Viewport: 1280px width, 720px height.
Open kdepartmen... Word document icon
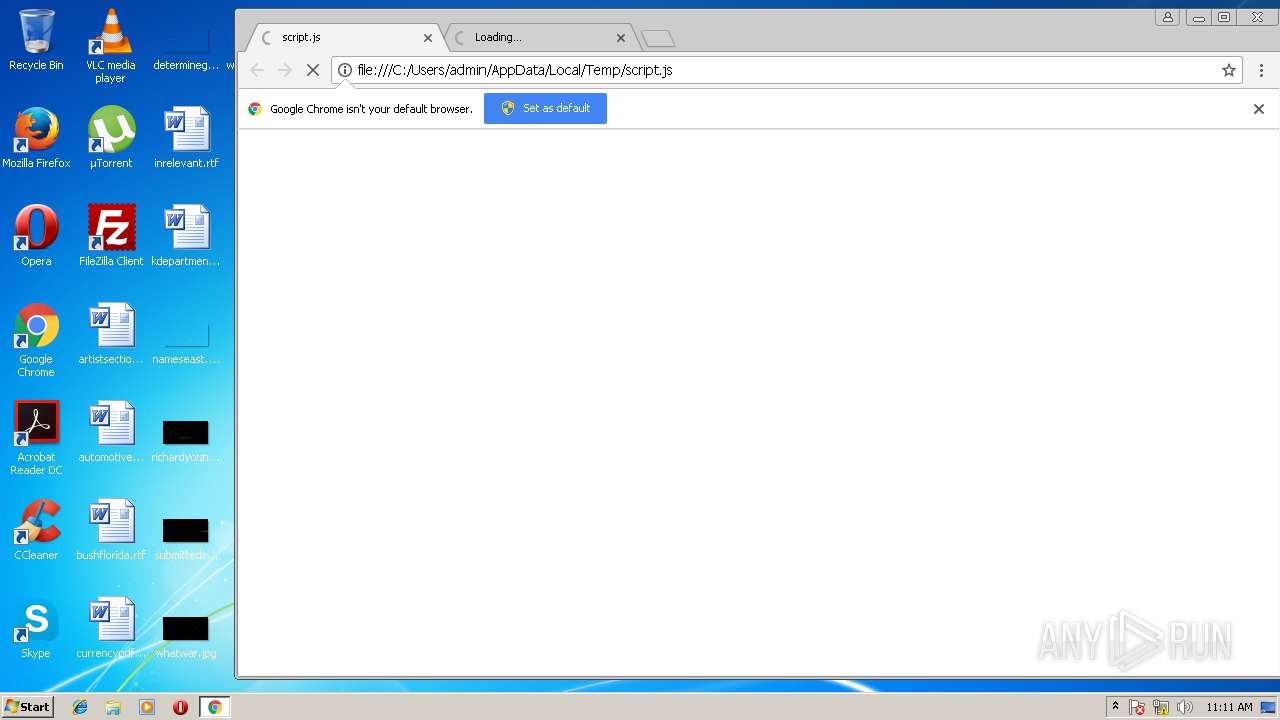[x=186, y=236]
